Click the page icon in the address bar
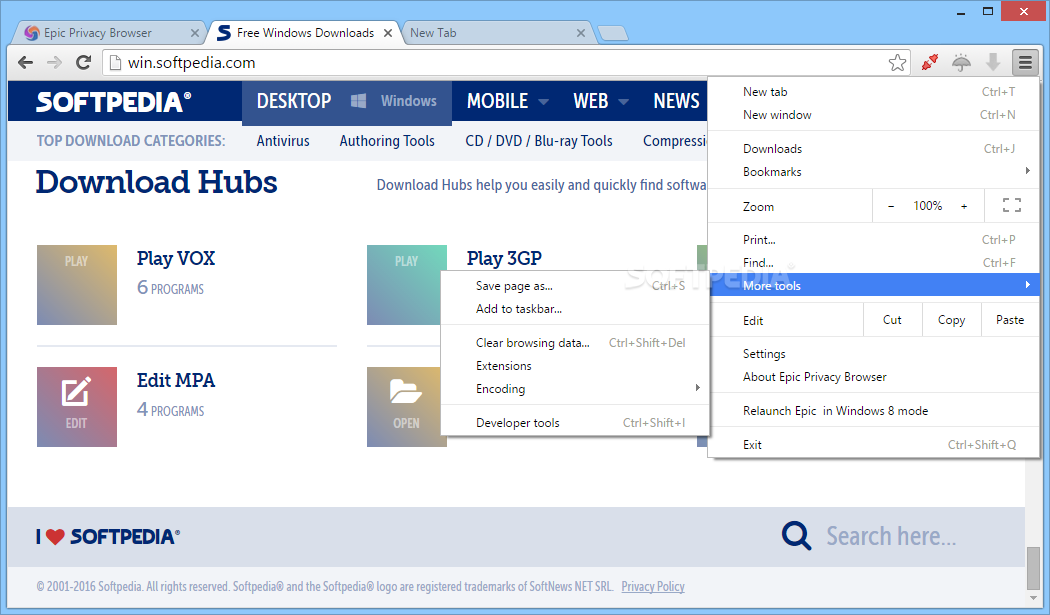The height and width of the screenshot is (615, 1050). 115,63
